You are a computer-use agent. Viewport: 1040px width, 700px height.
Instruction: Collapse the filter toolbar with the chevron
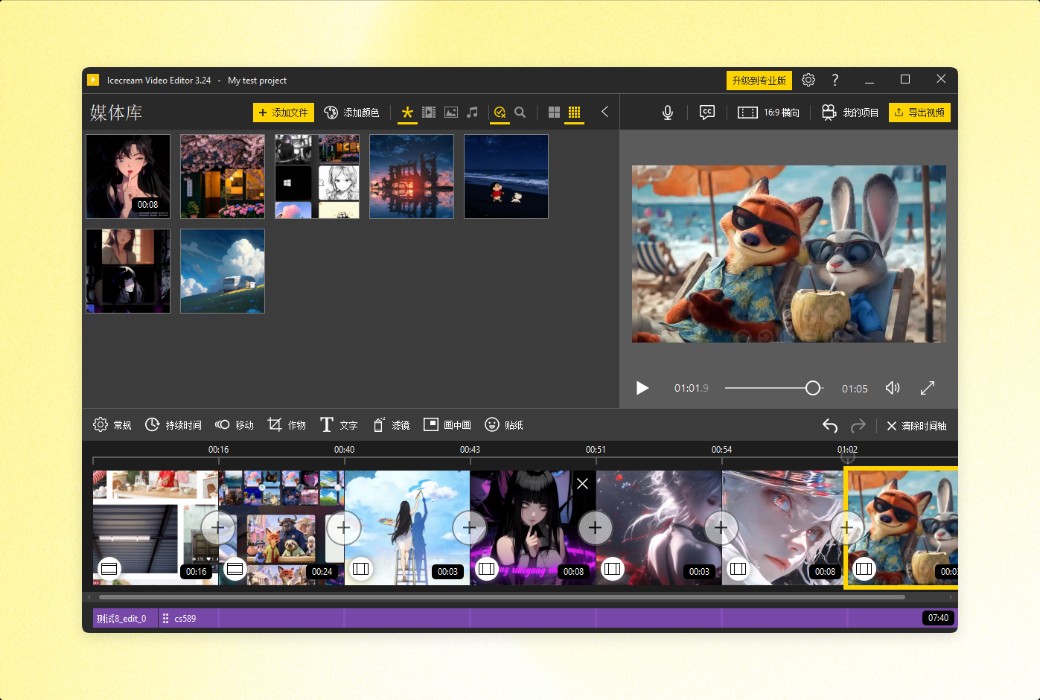604,112
